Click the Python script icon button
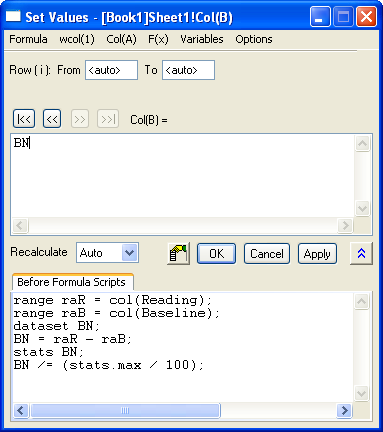383x432 pixels. pyautogui.click(x=178, y=254)
